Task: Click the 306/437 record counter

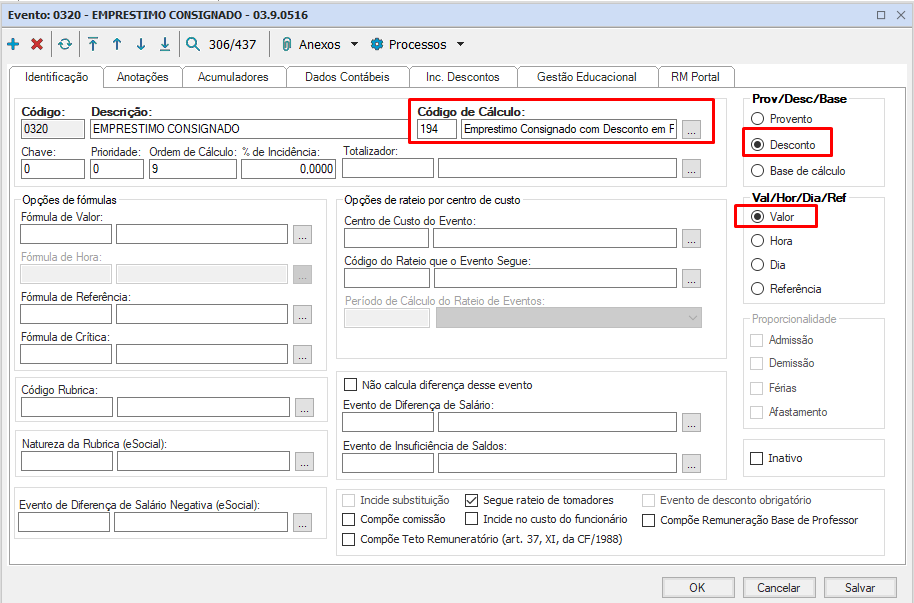Action: tap(233, 45)
